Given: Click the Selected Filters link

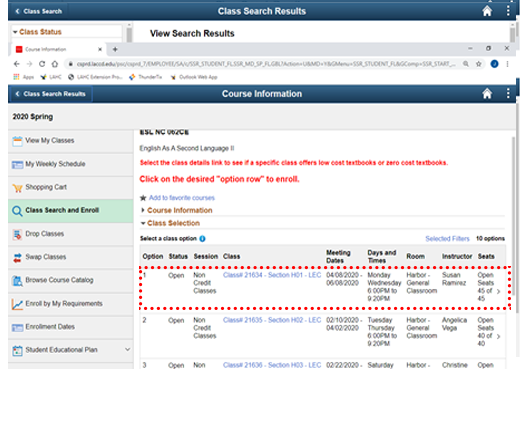Looking at the screenshot, I should click(x=447, y=239).
